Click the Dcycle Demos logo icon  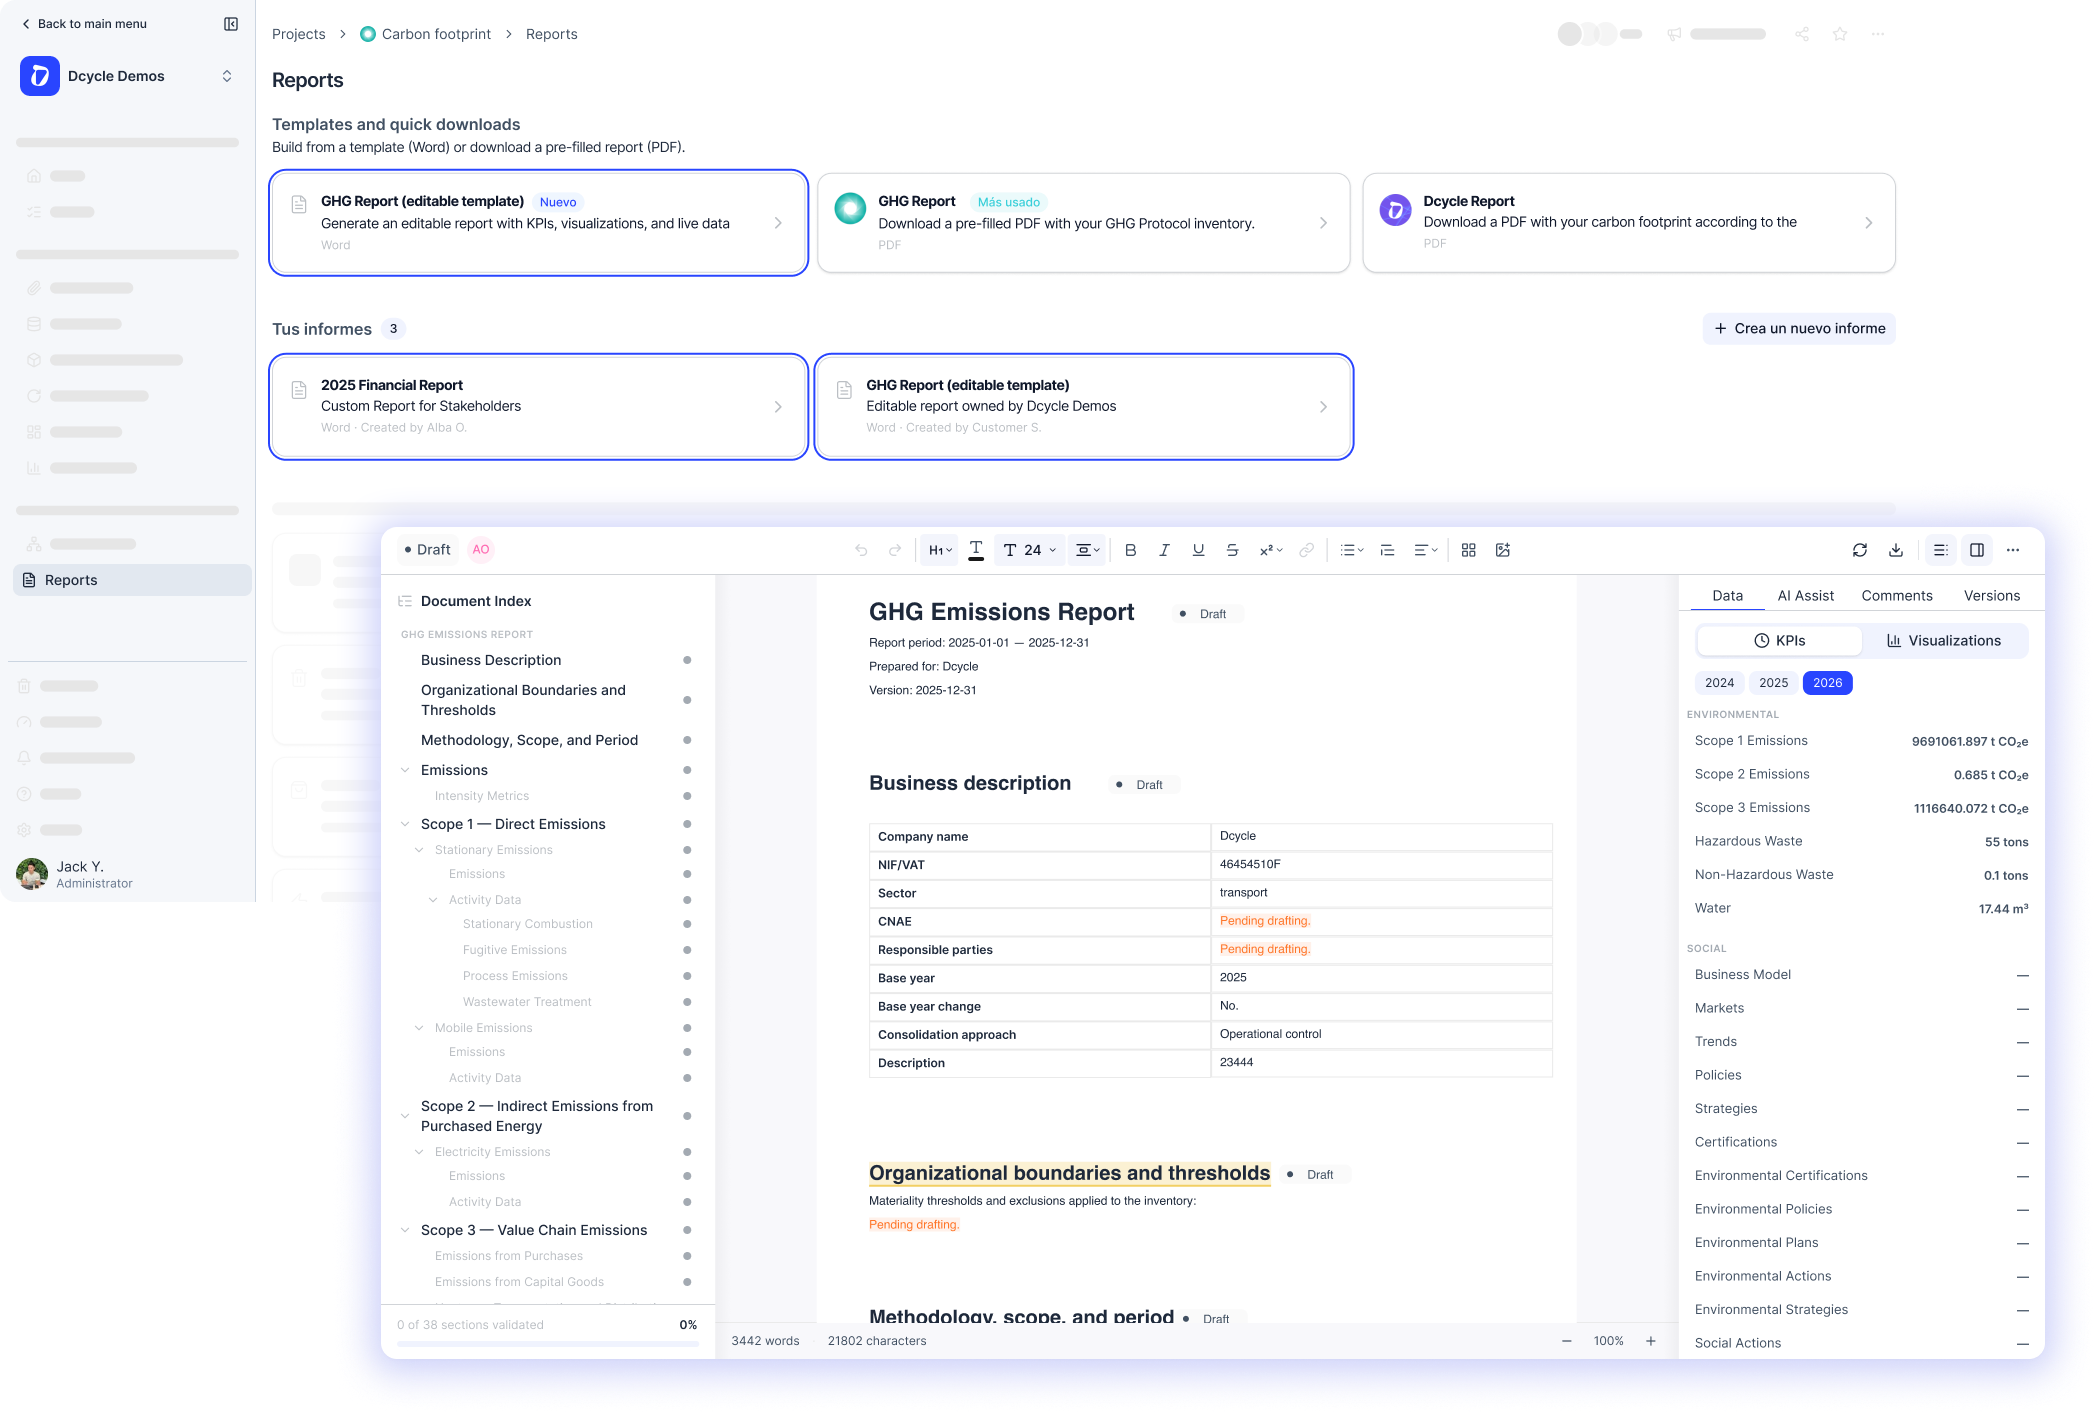tap(40, 76)
